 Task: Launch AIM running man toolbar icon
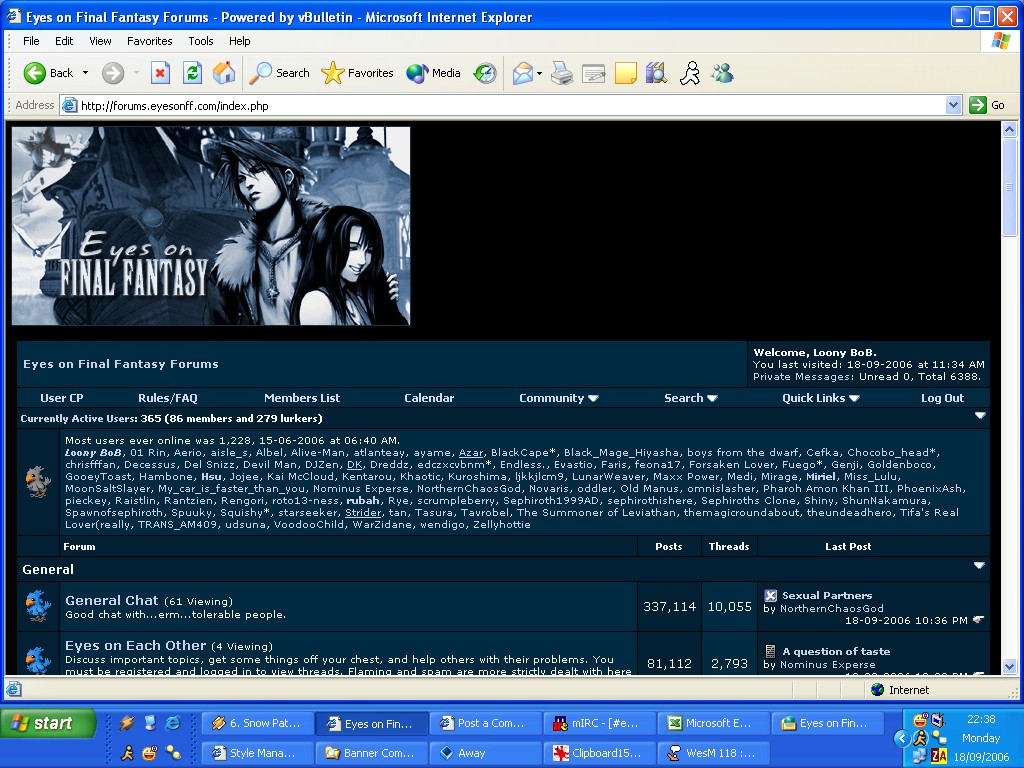(x=690, y=73)
